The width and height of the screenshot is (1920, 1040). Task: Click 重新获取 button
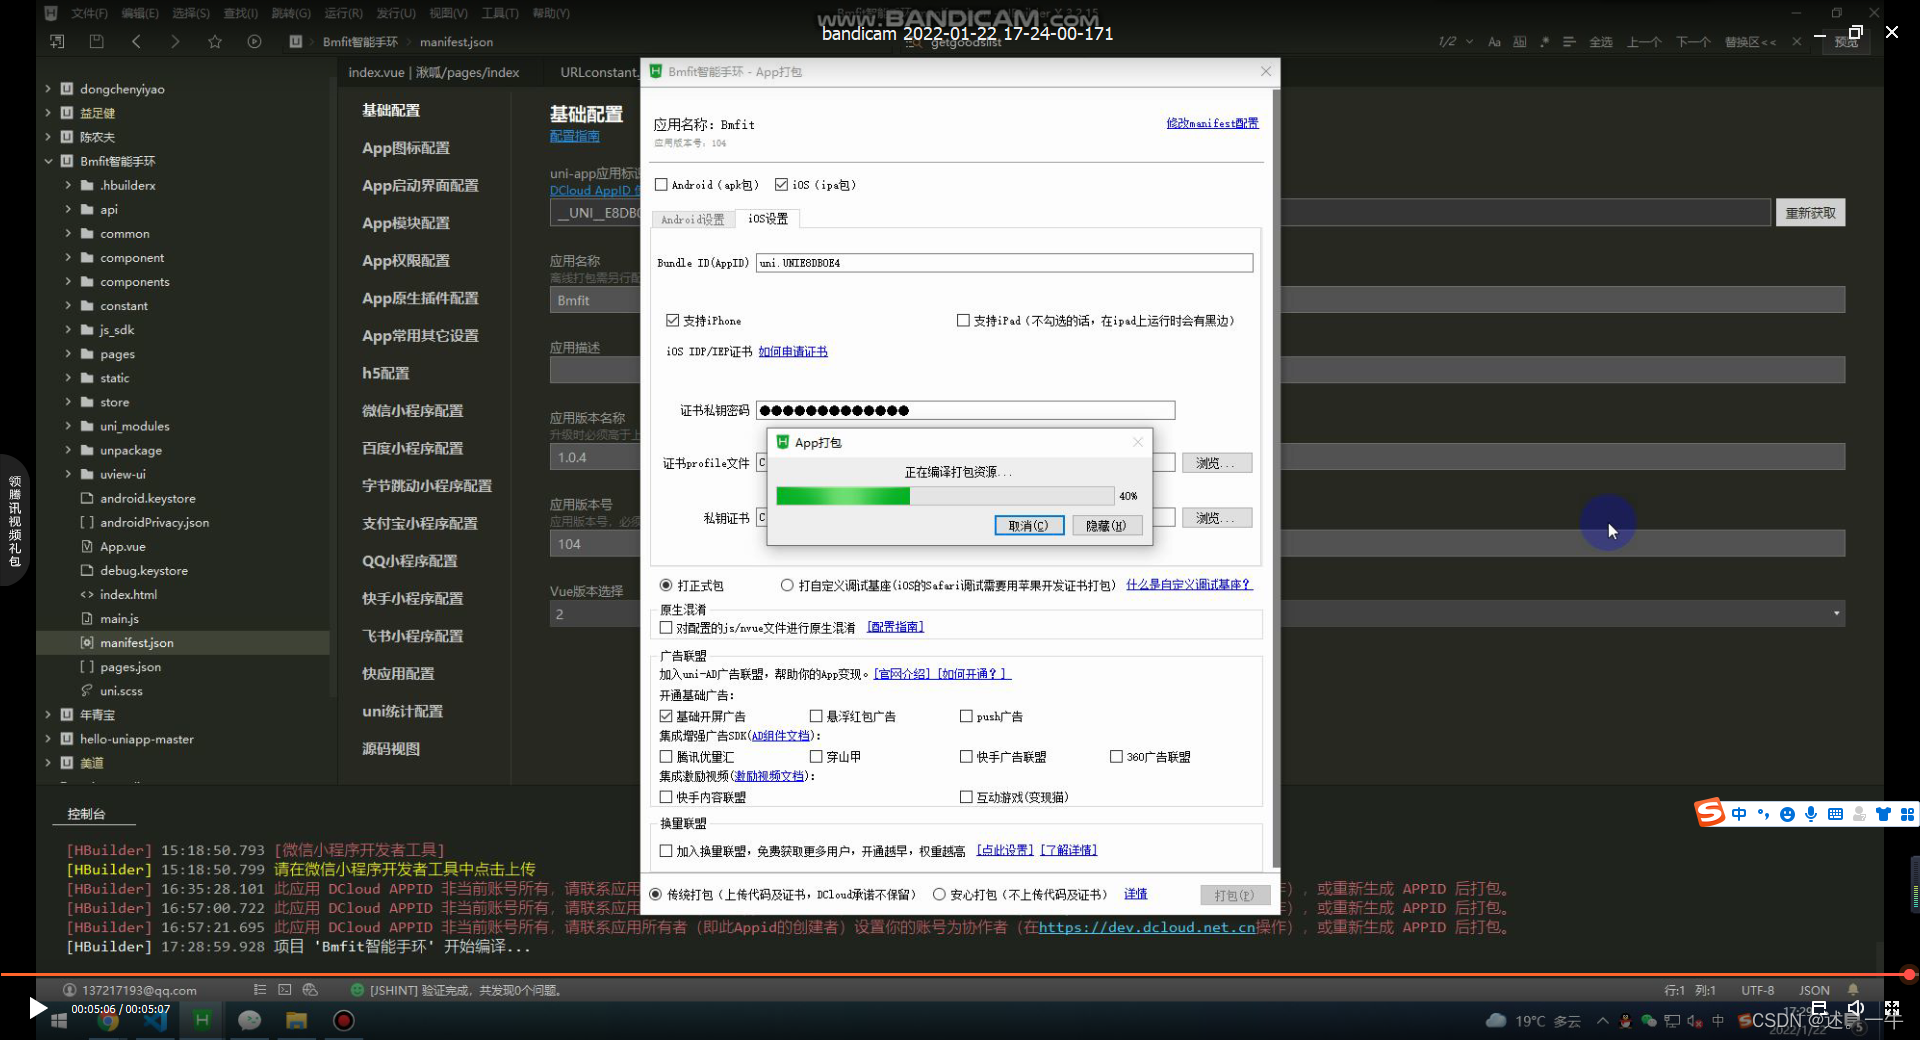(1810, 213)
